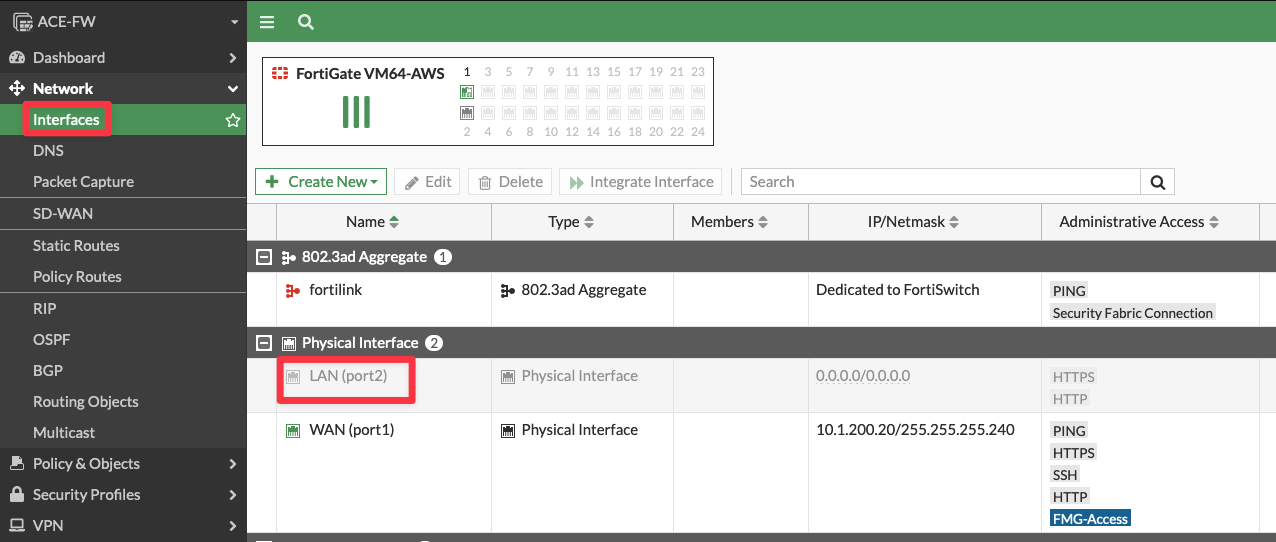Focus the interface Search field
The height and width of the screenshot is (542, 1276).
pyautogui.click(x=940, y=182)
